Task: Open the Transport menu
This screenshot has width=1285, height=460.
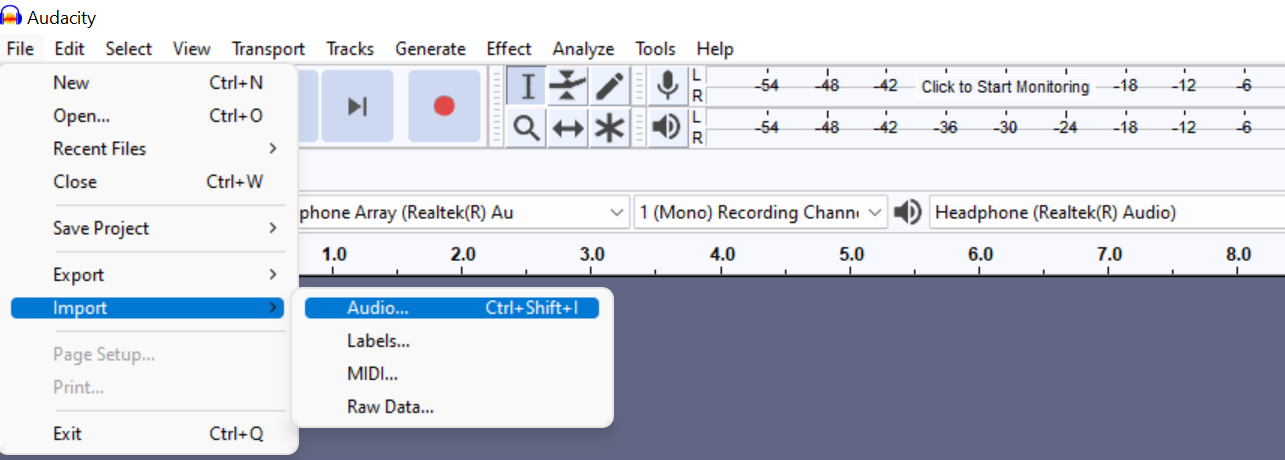Action: (268, 48)
